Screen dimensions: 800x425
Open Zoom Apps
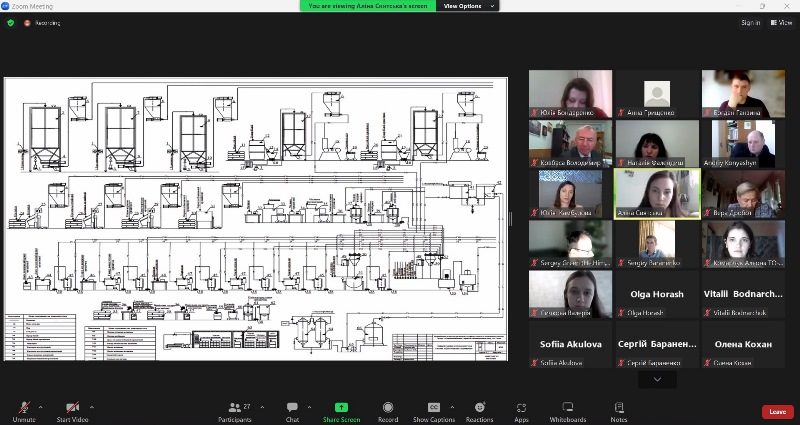click(521, 411)
